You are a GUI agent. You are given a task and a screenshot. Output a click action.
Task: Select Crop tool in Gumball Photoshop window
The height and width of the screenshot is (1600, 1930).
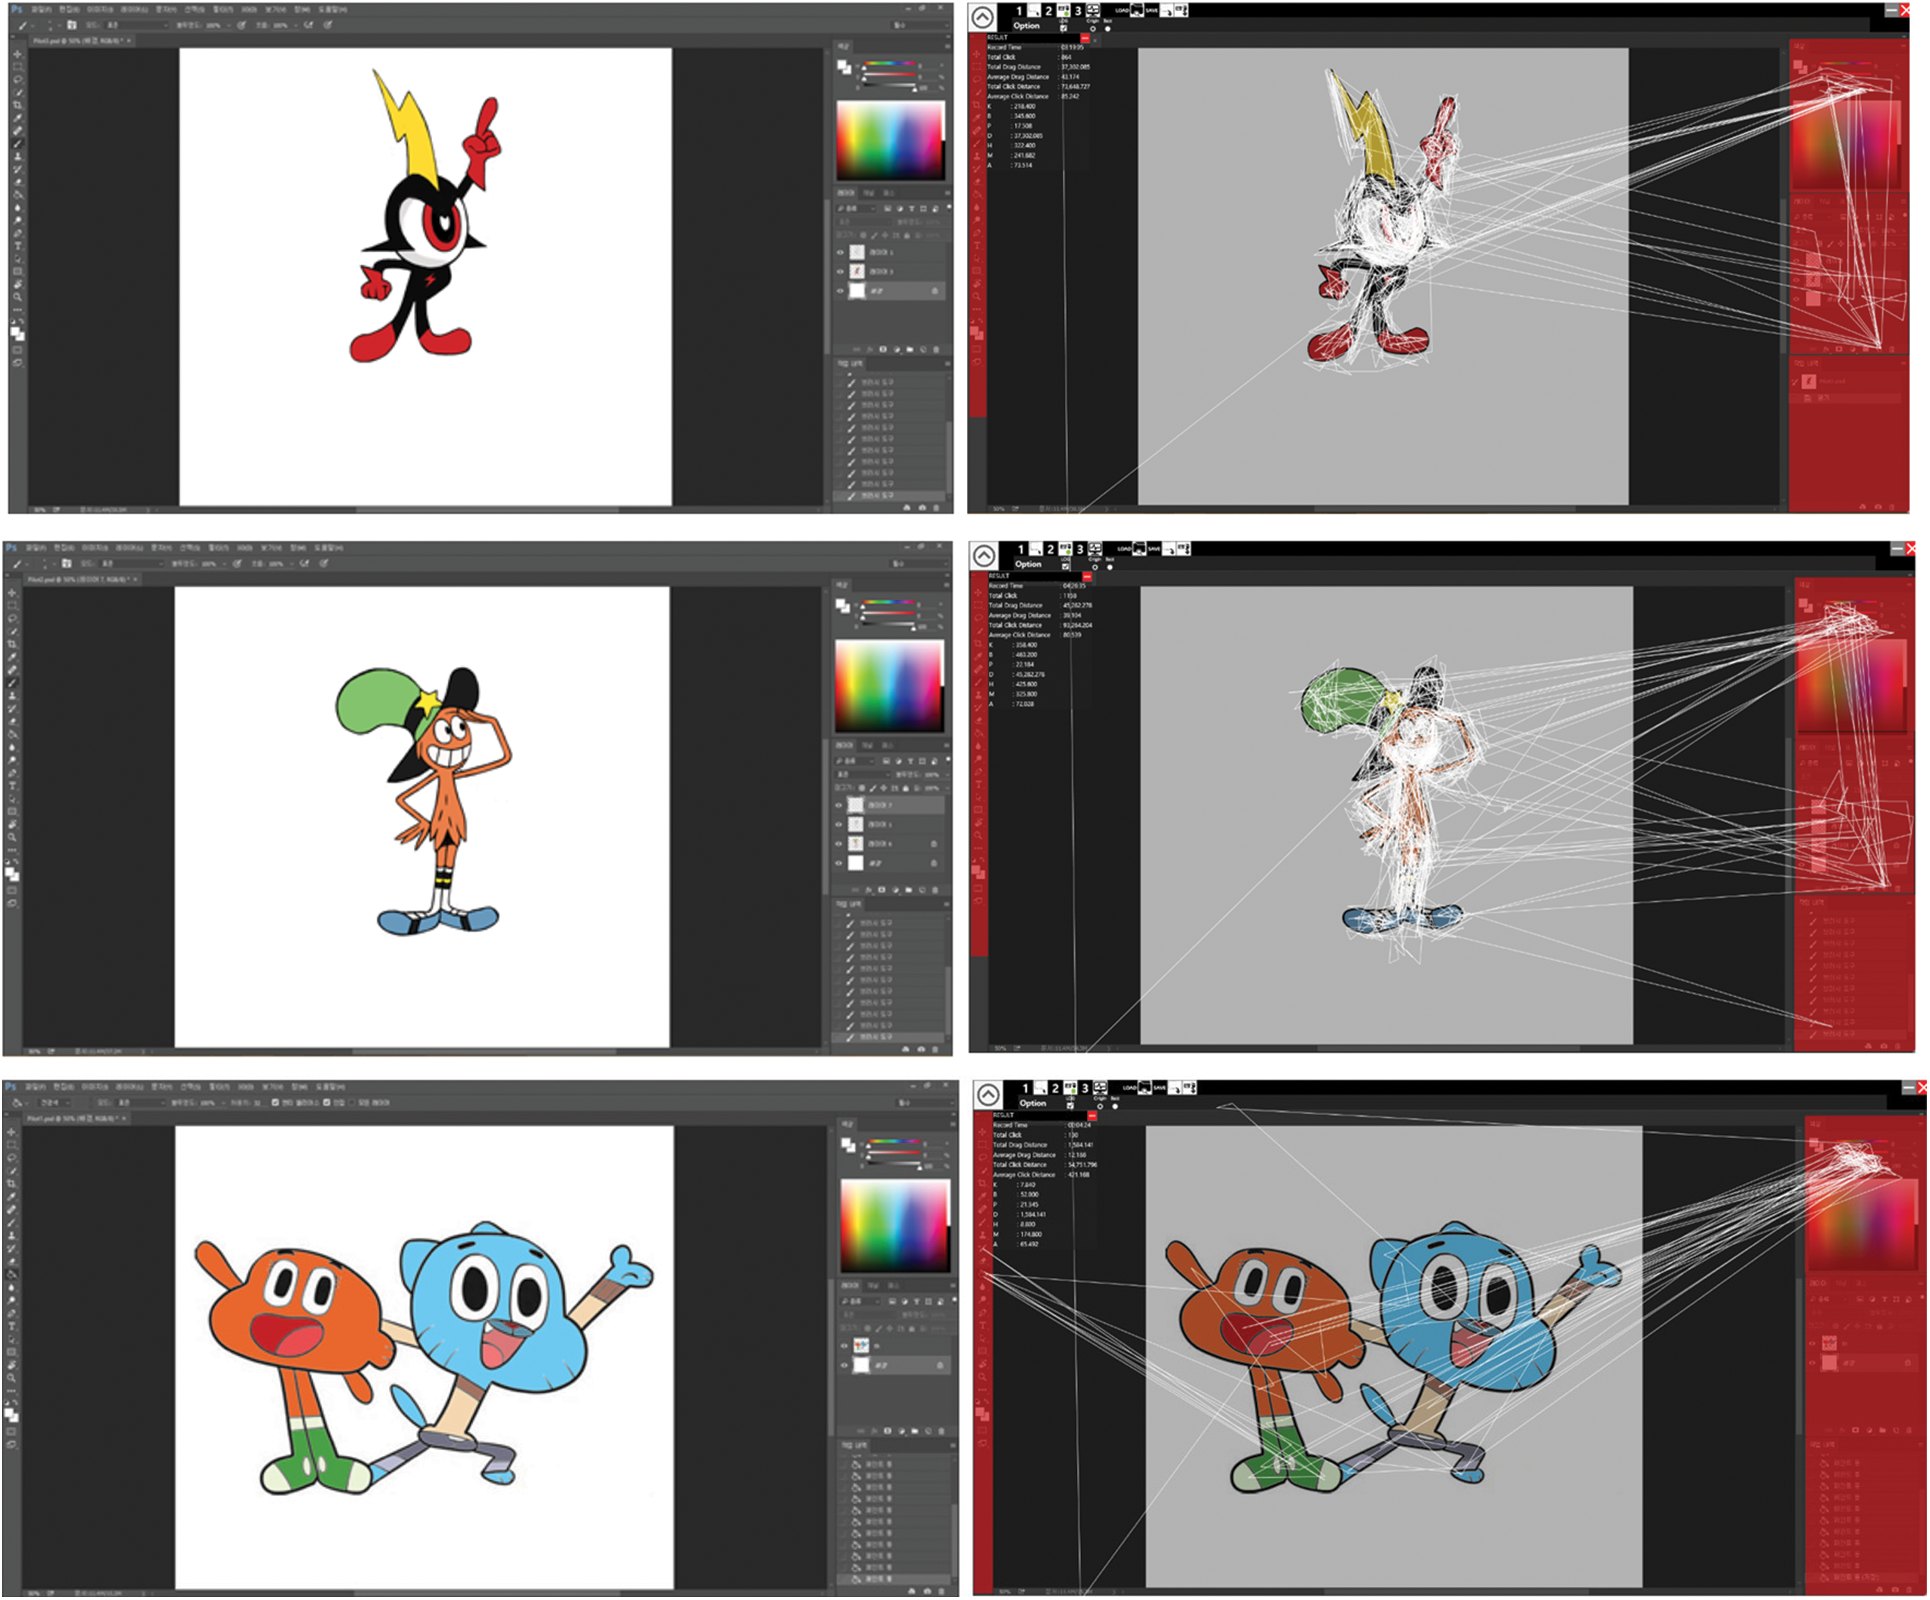[x=12, y=1183]
